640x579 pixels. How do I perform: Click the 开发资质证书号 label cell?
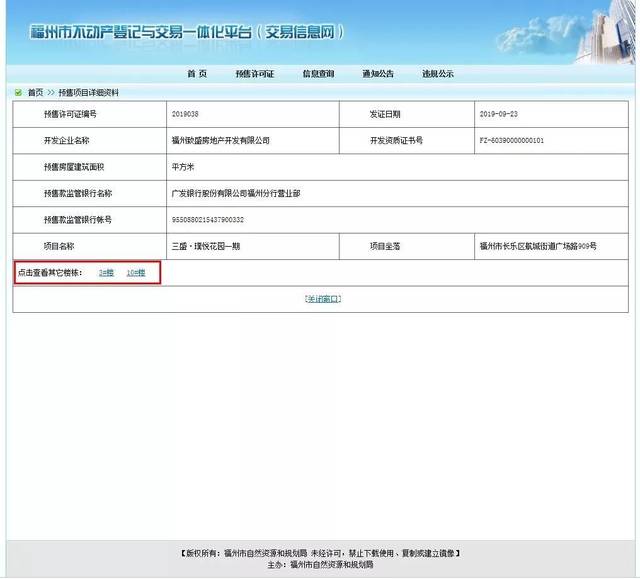[407, 140]
